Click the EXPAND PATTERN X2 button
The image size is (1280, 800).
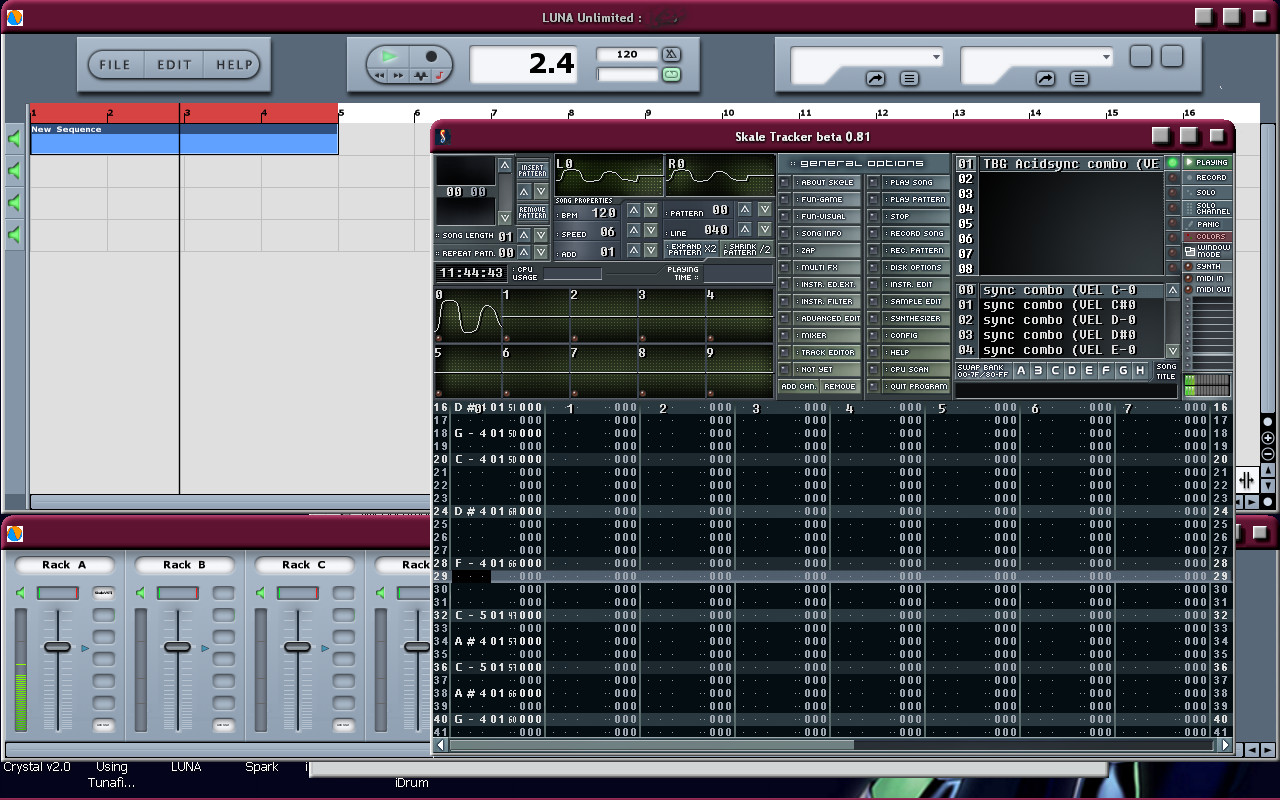[x=692, y=249]
